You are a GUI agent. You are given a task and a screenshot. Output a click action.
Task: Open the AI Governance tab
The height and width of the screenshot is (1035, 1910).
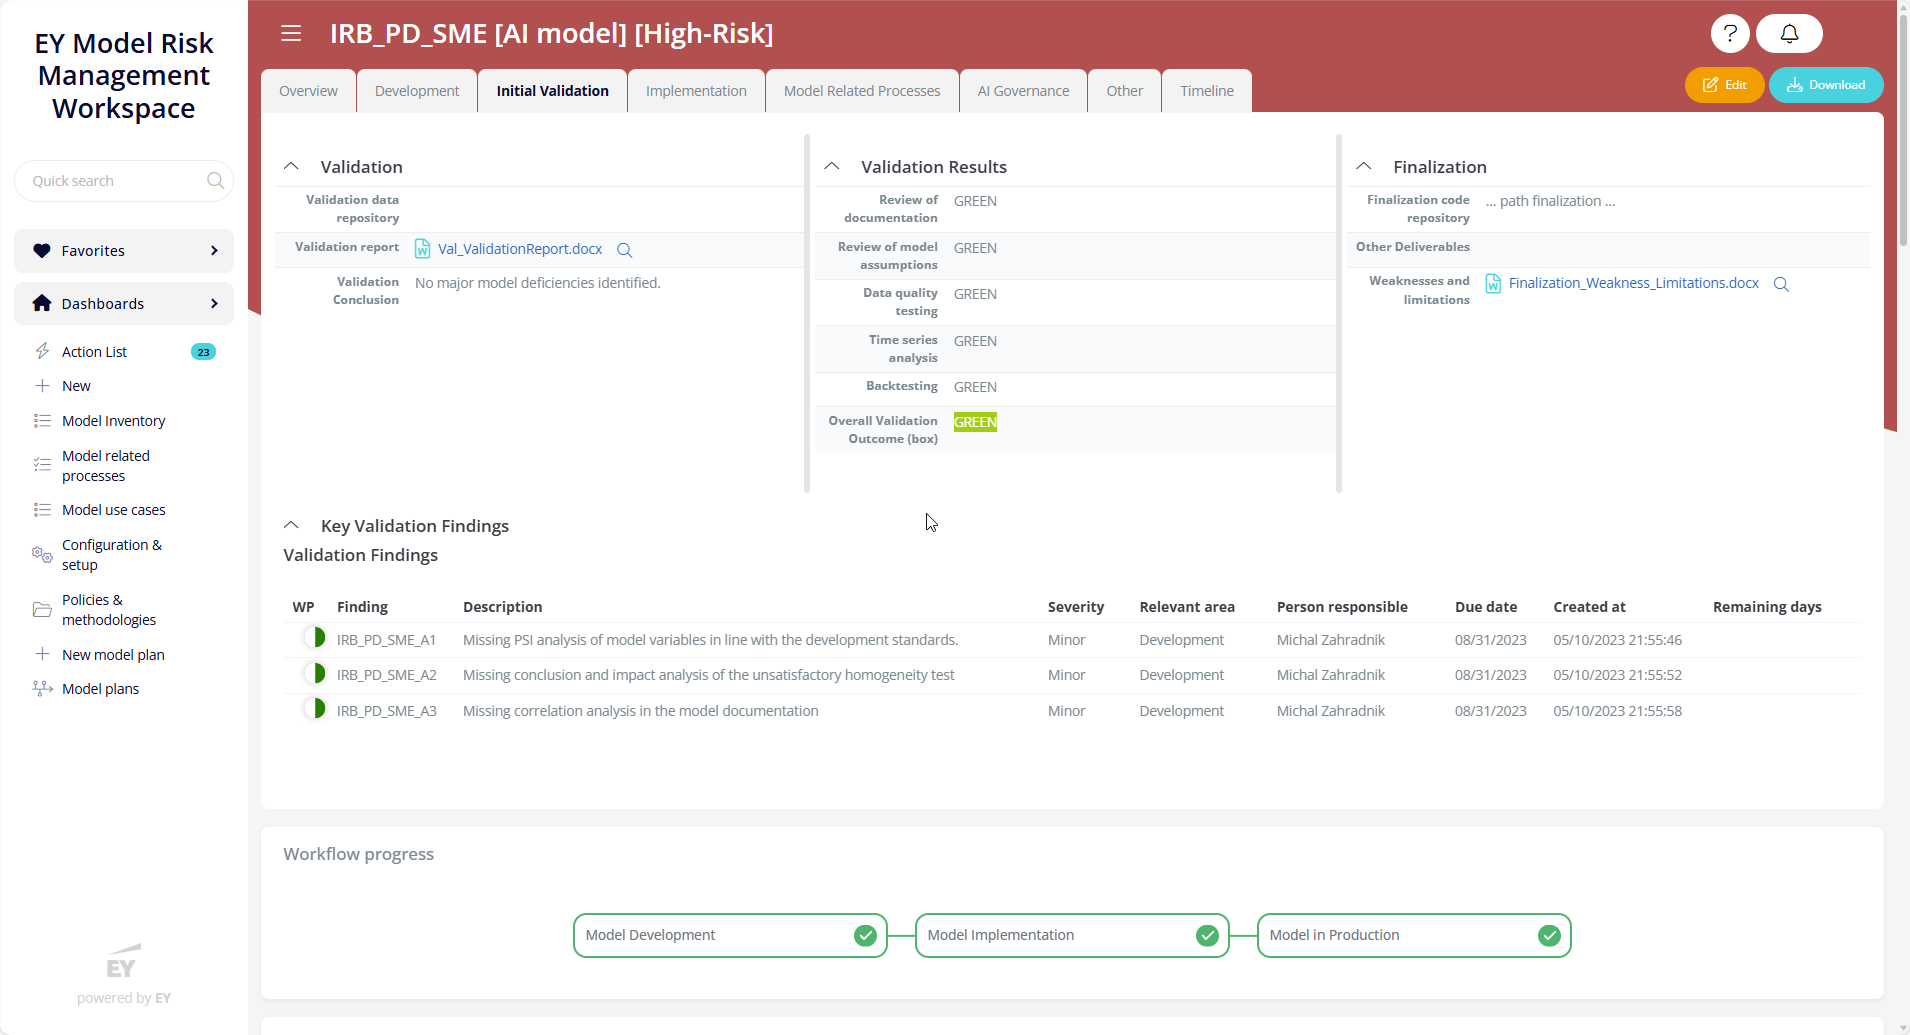point(1023,91)
